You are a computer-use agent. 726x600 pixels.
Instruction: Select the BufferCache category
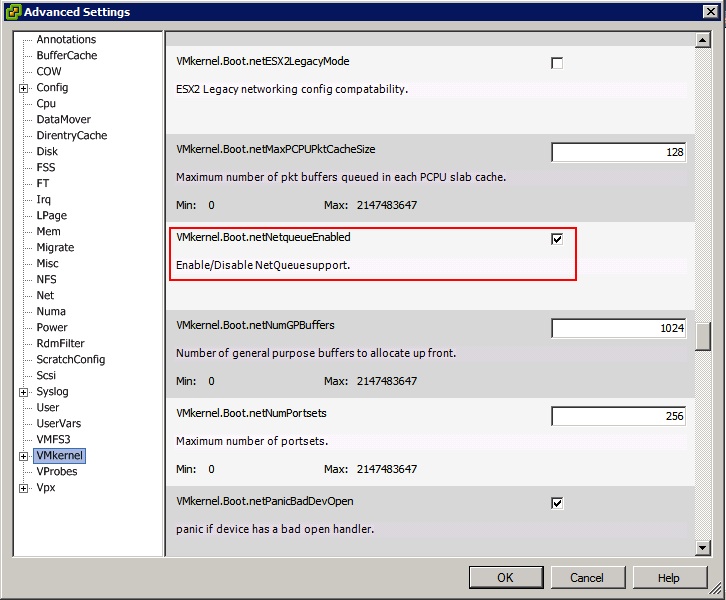67,56
